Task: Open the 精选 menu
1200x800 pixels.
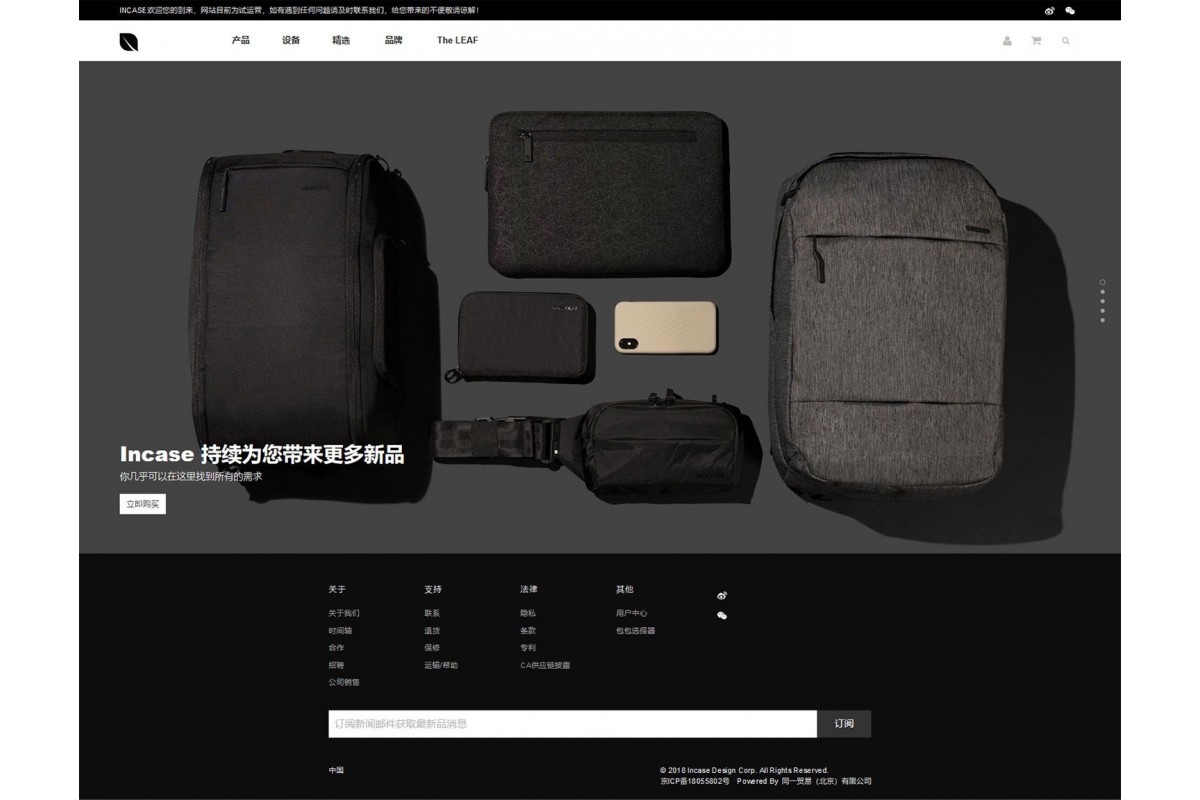Action: click(x=341, y=40)
